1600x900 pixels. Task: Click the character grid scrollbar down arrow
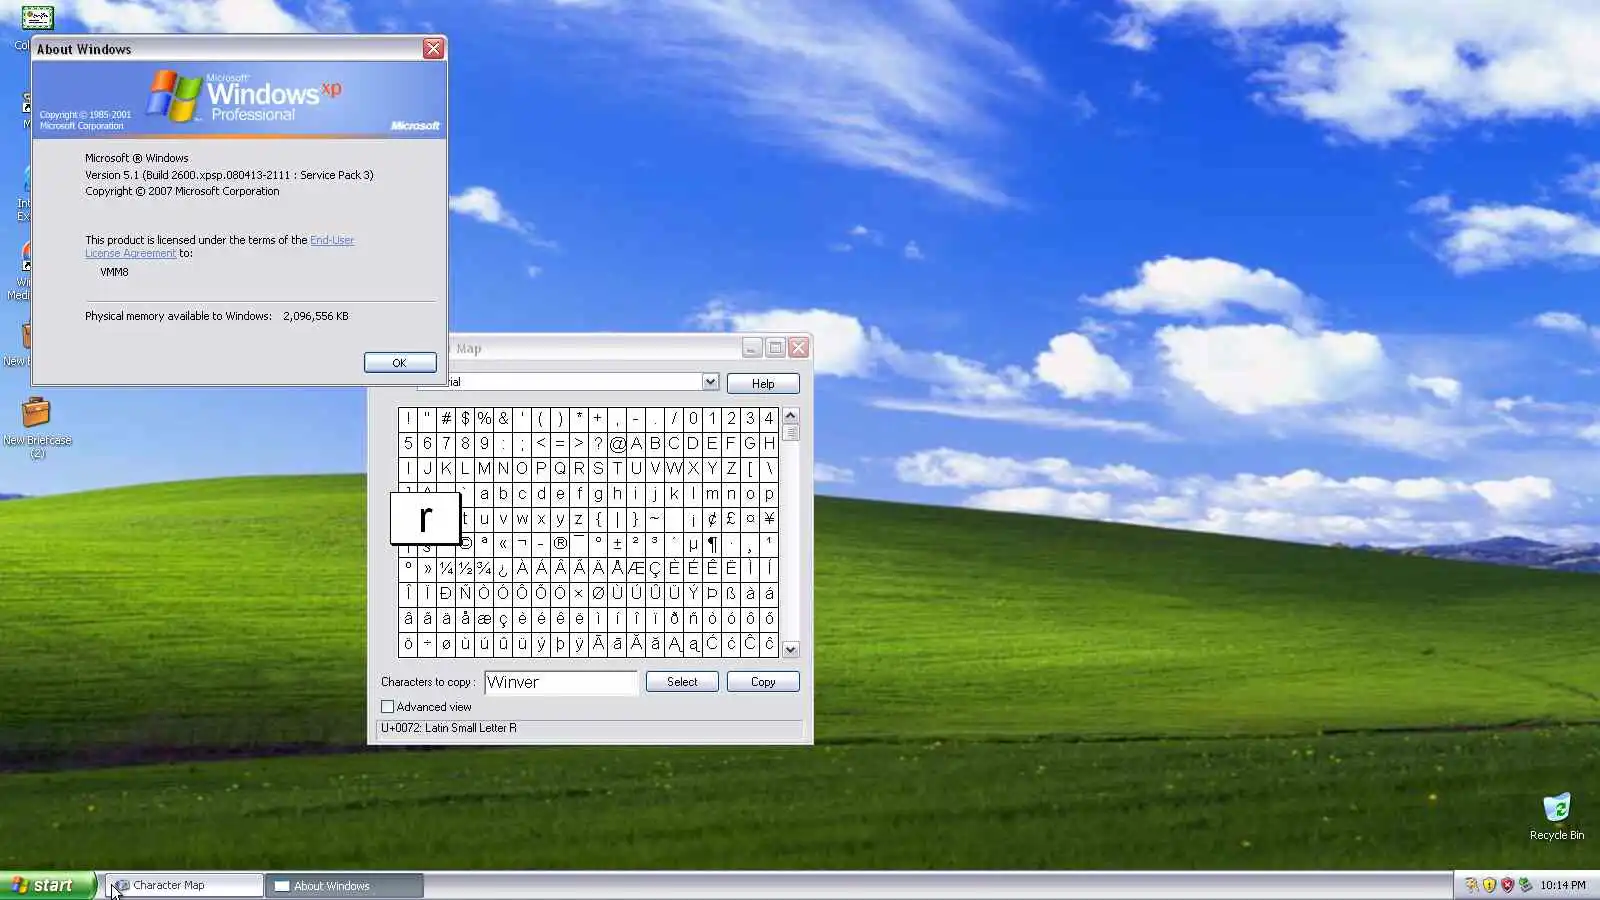pos(791,649)
